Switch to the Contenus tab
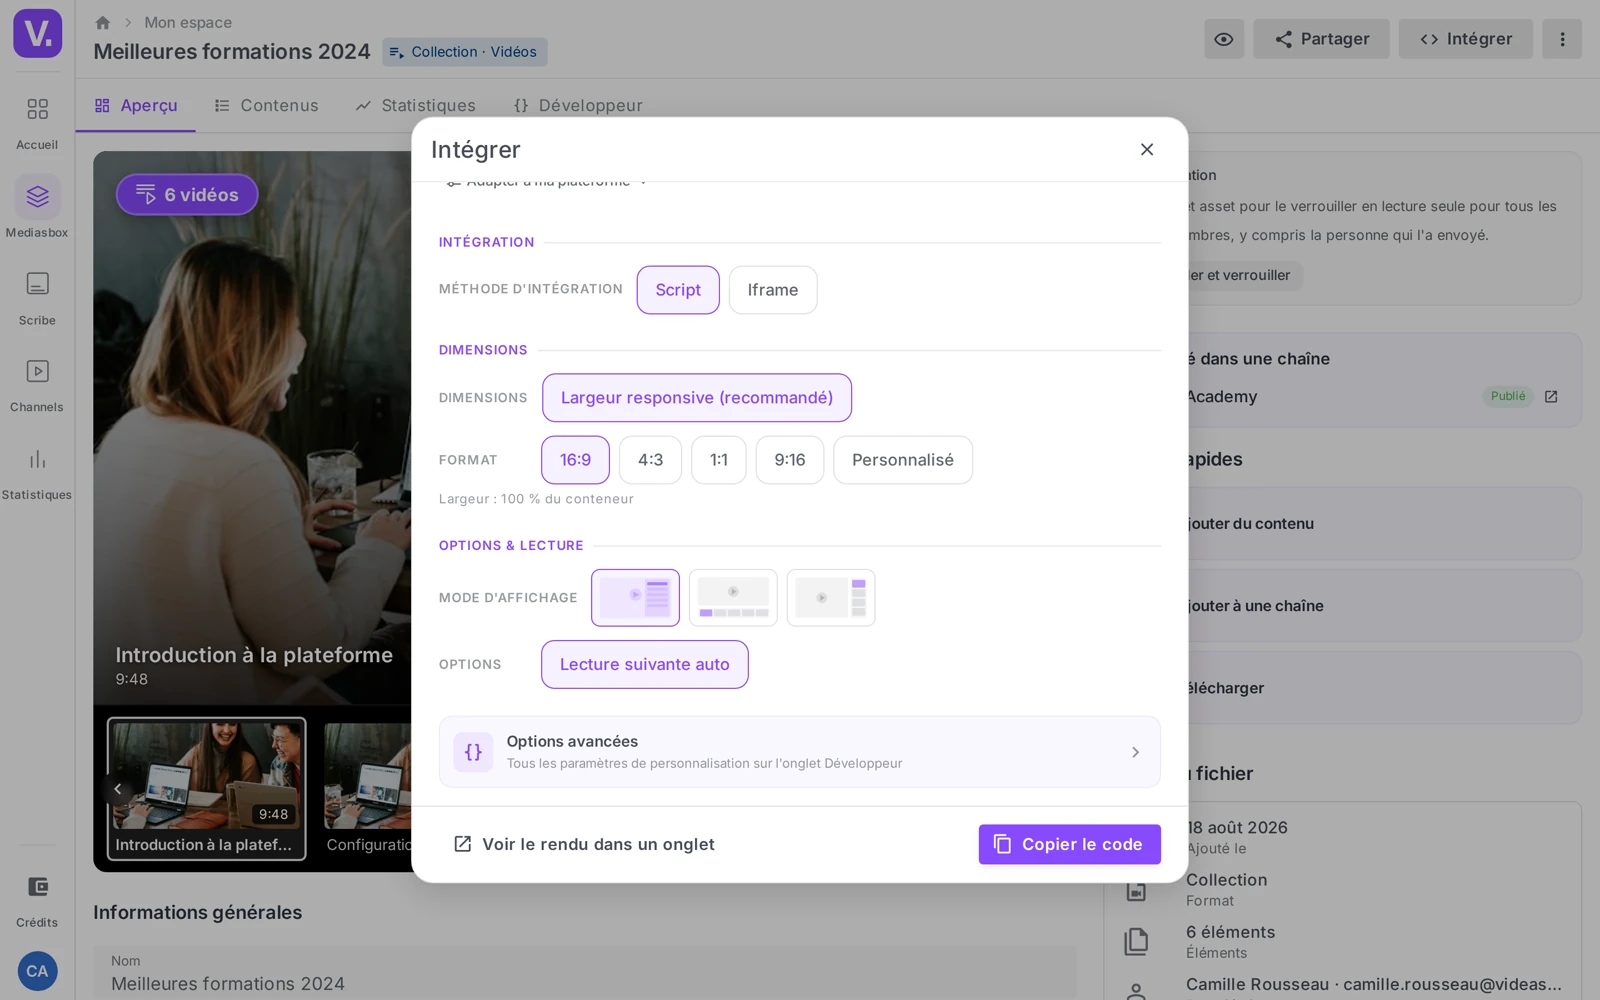 pos(266,106)
